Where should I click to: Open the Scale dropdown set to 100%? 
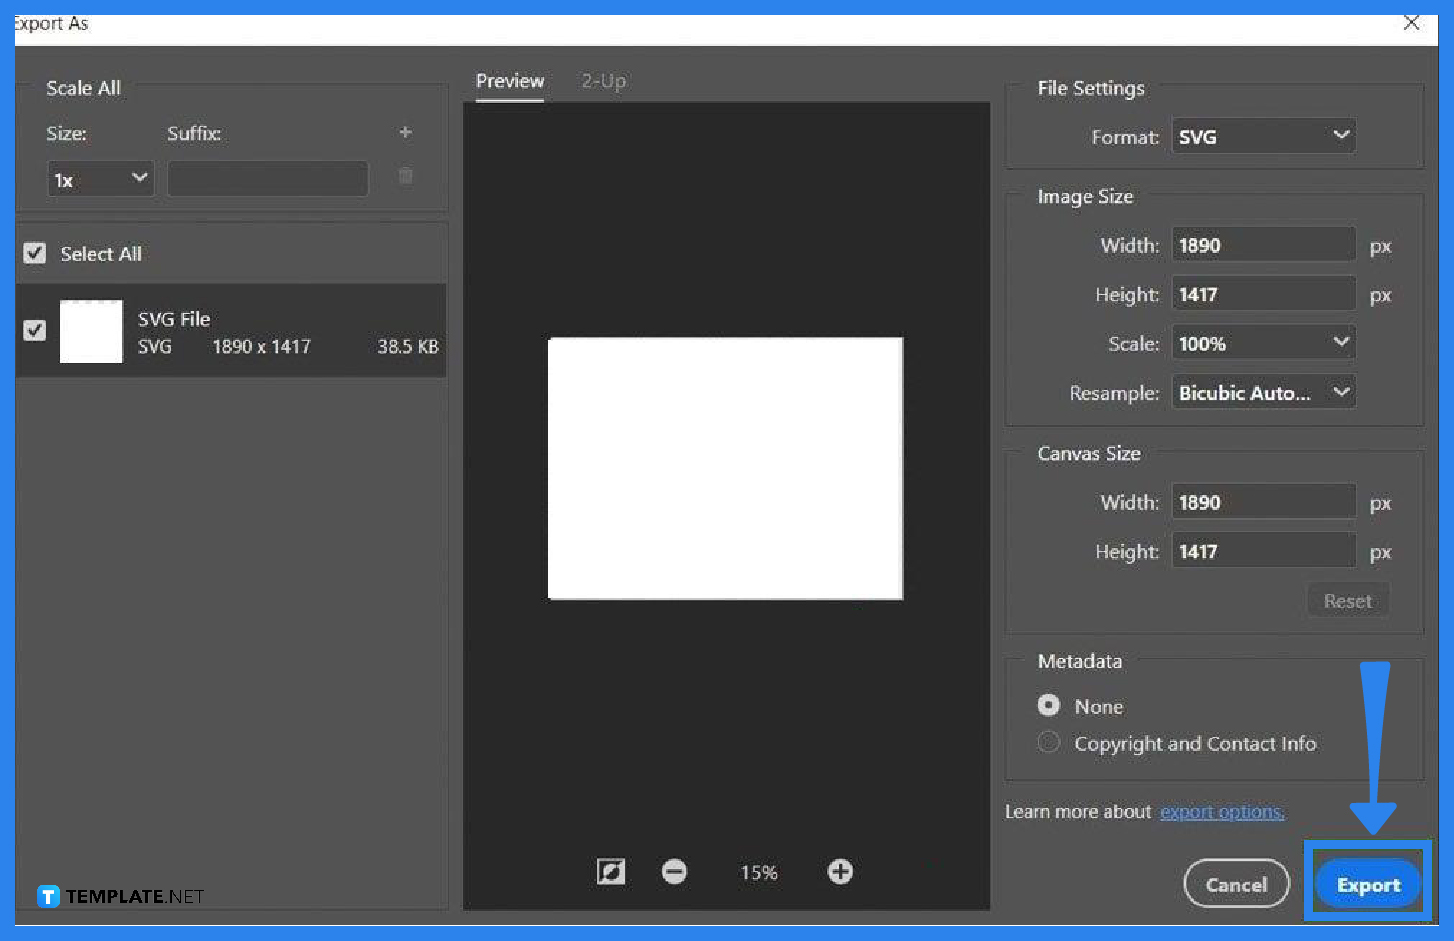tap(1263, 342)
